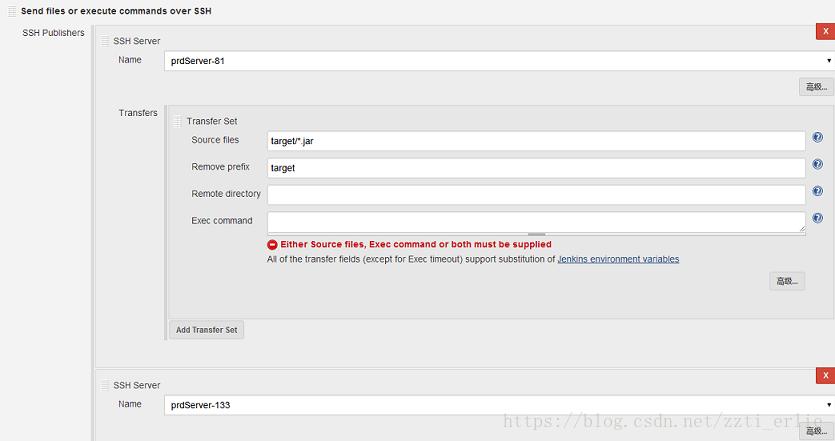The image size is (835, 441).
Task: Delete the prdServer-133 SSH Server block
Action: point(825,376)
